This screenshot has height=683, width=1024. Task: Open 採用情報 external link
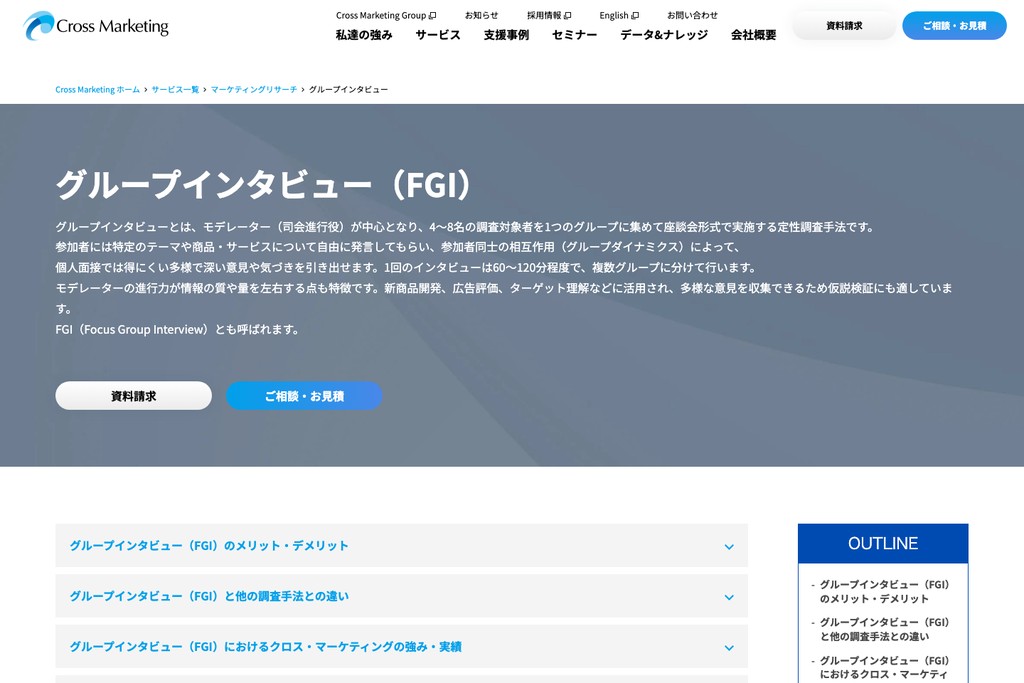(549, 15)
